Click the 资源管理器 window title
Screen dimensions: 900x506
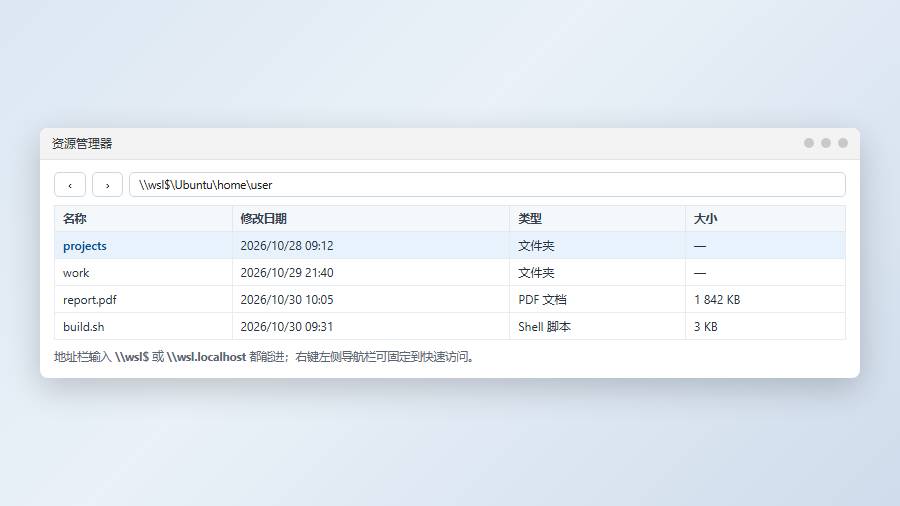[x=82, y=143]
